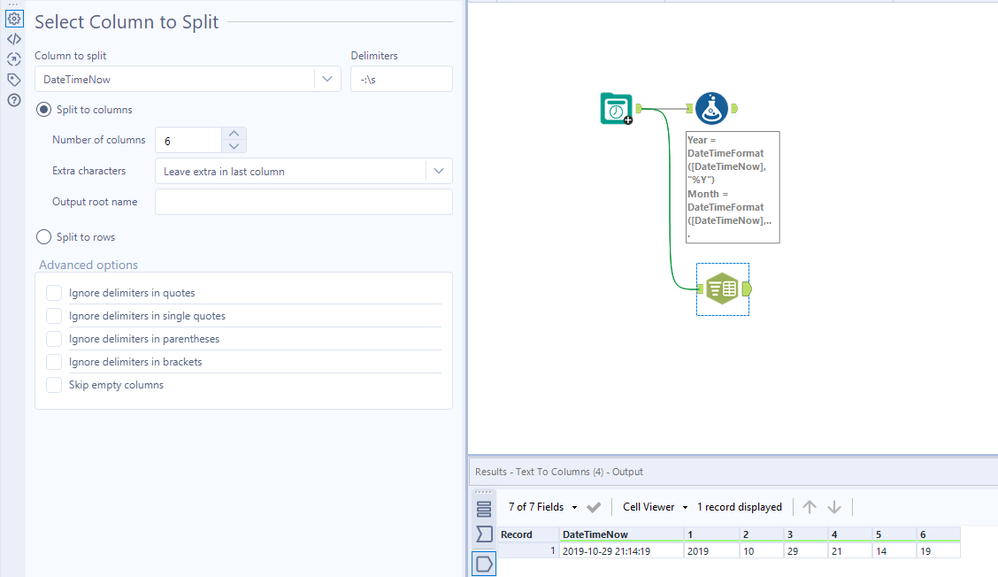Select the Text To Columns tool
The image size is (998, 577).
[x=722, y=289]
